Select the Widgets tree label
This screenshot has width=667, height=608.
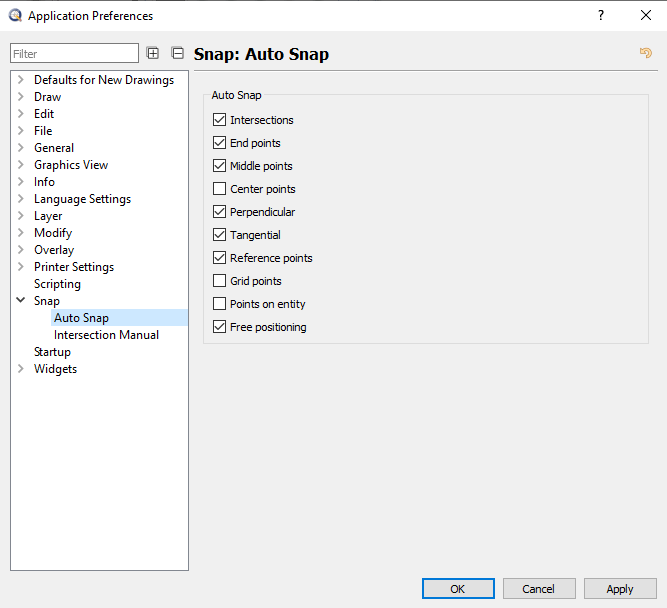pos(55,369)
